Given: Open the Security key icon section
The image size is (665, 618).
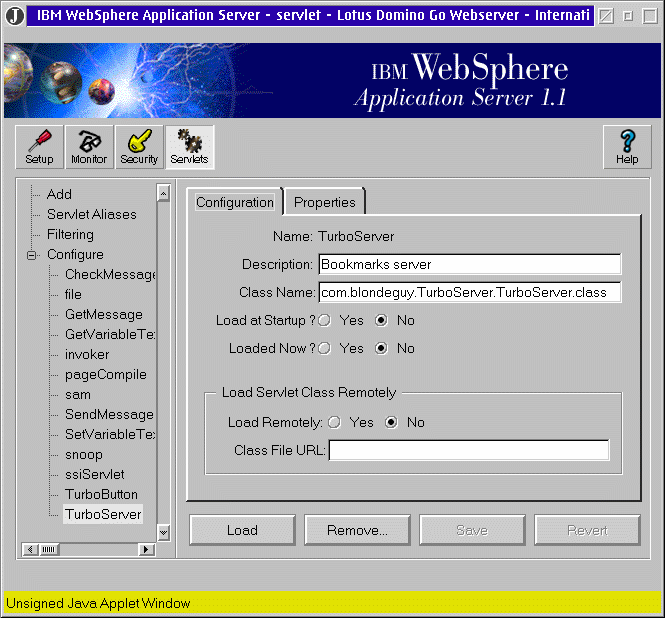Looking at the screenshot, I should (139, 147).
